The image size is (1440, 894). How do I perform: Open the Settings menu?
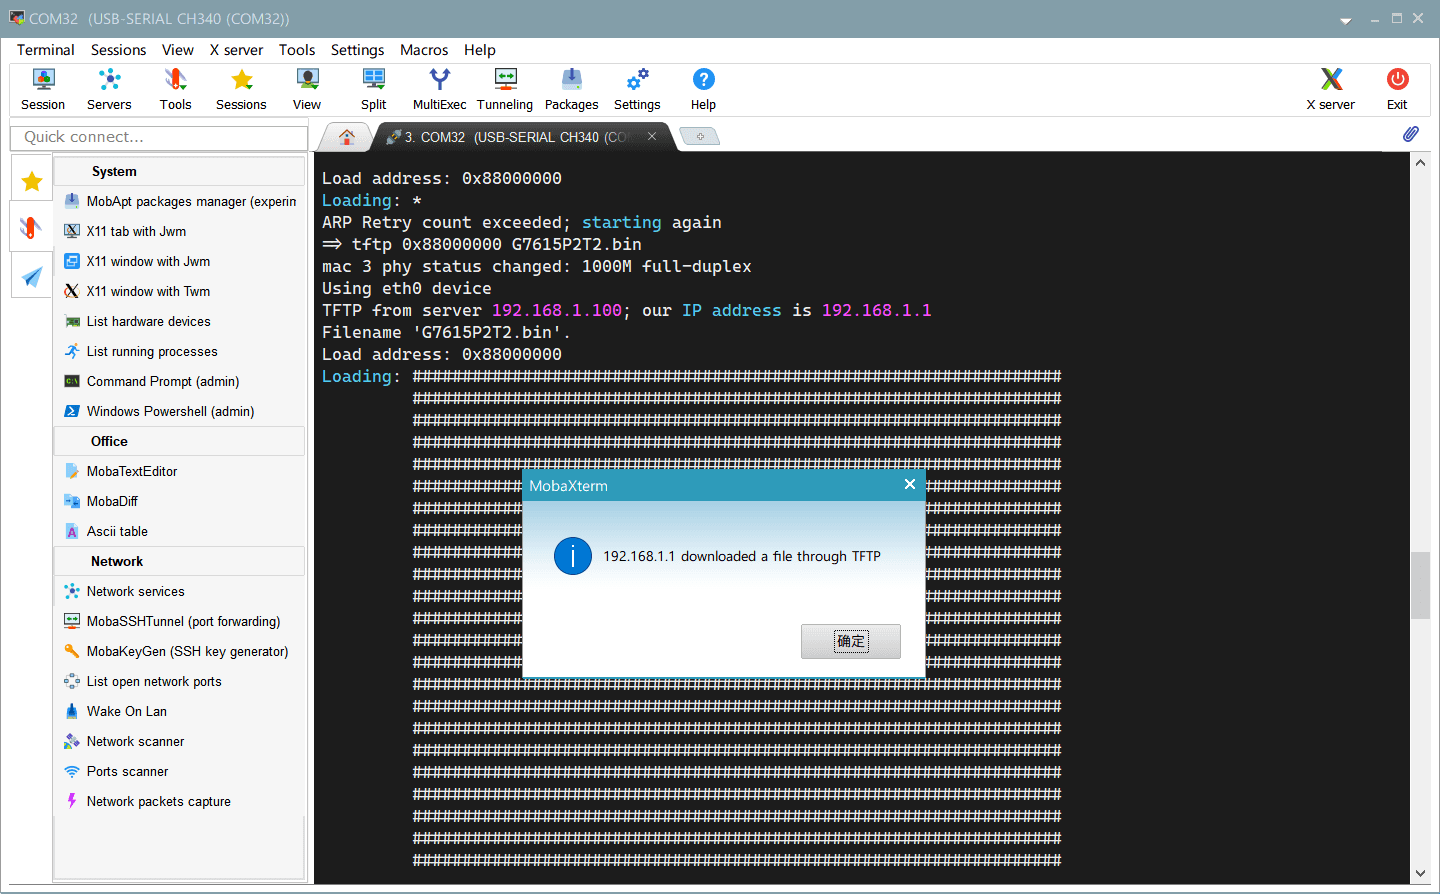coord(357,50)
